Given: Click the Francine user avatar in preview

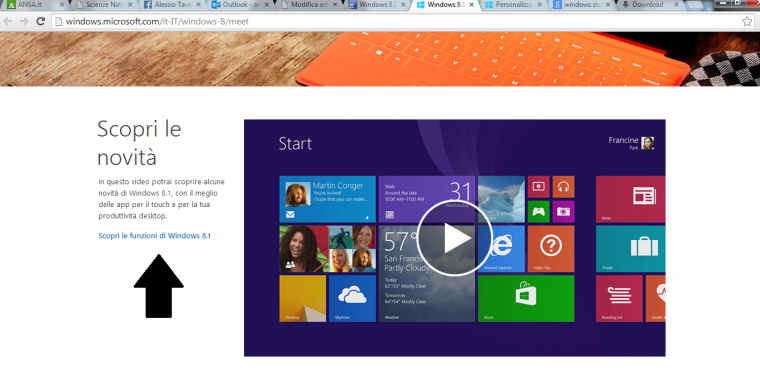Looking at the screenshot, I should click(648, 143).
